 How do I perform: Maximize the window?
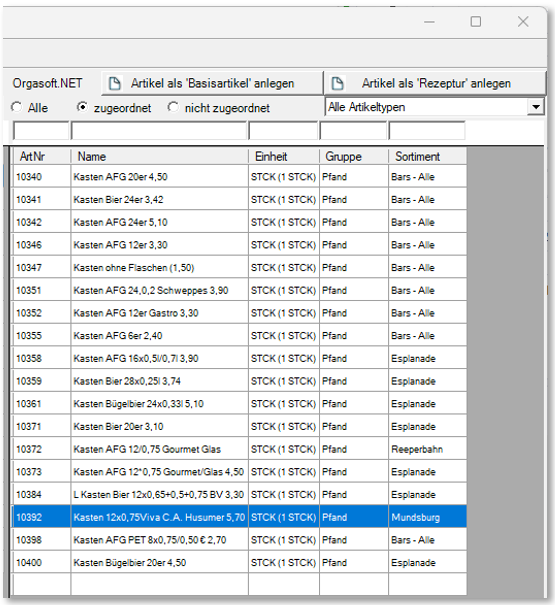point(475,22)
